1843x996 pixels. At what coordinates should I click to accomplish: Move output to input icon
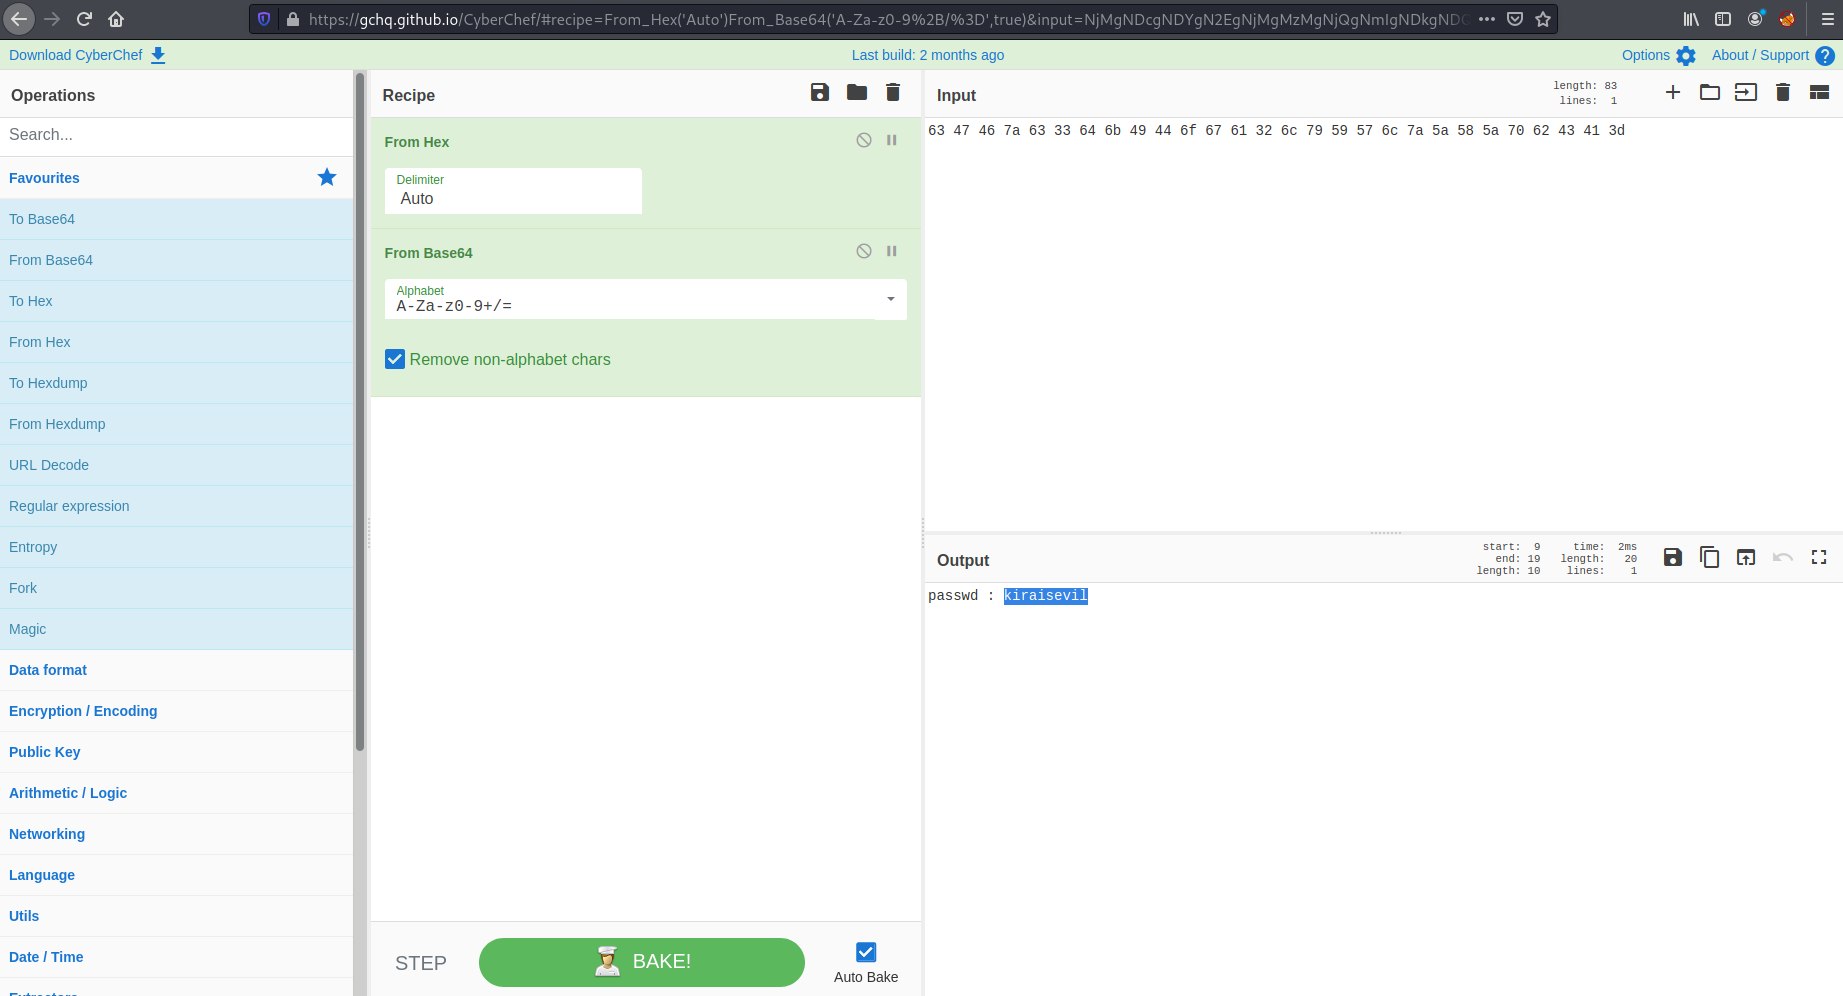point(1746,558)
